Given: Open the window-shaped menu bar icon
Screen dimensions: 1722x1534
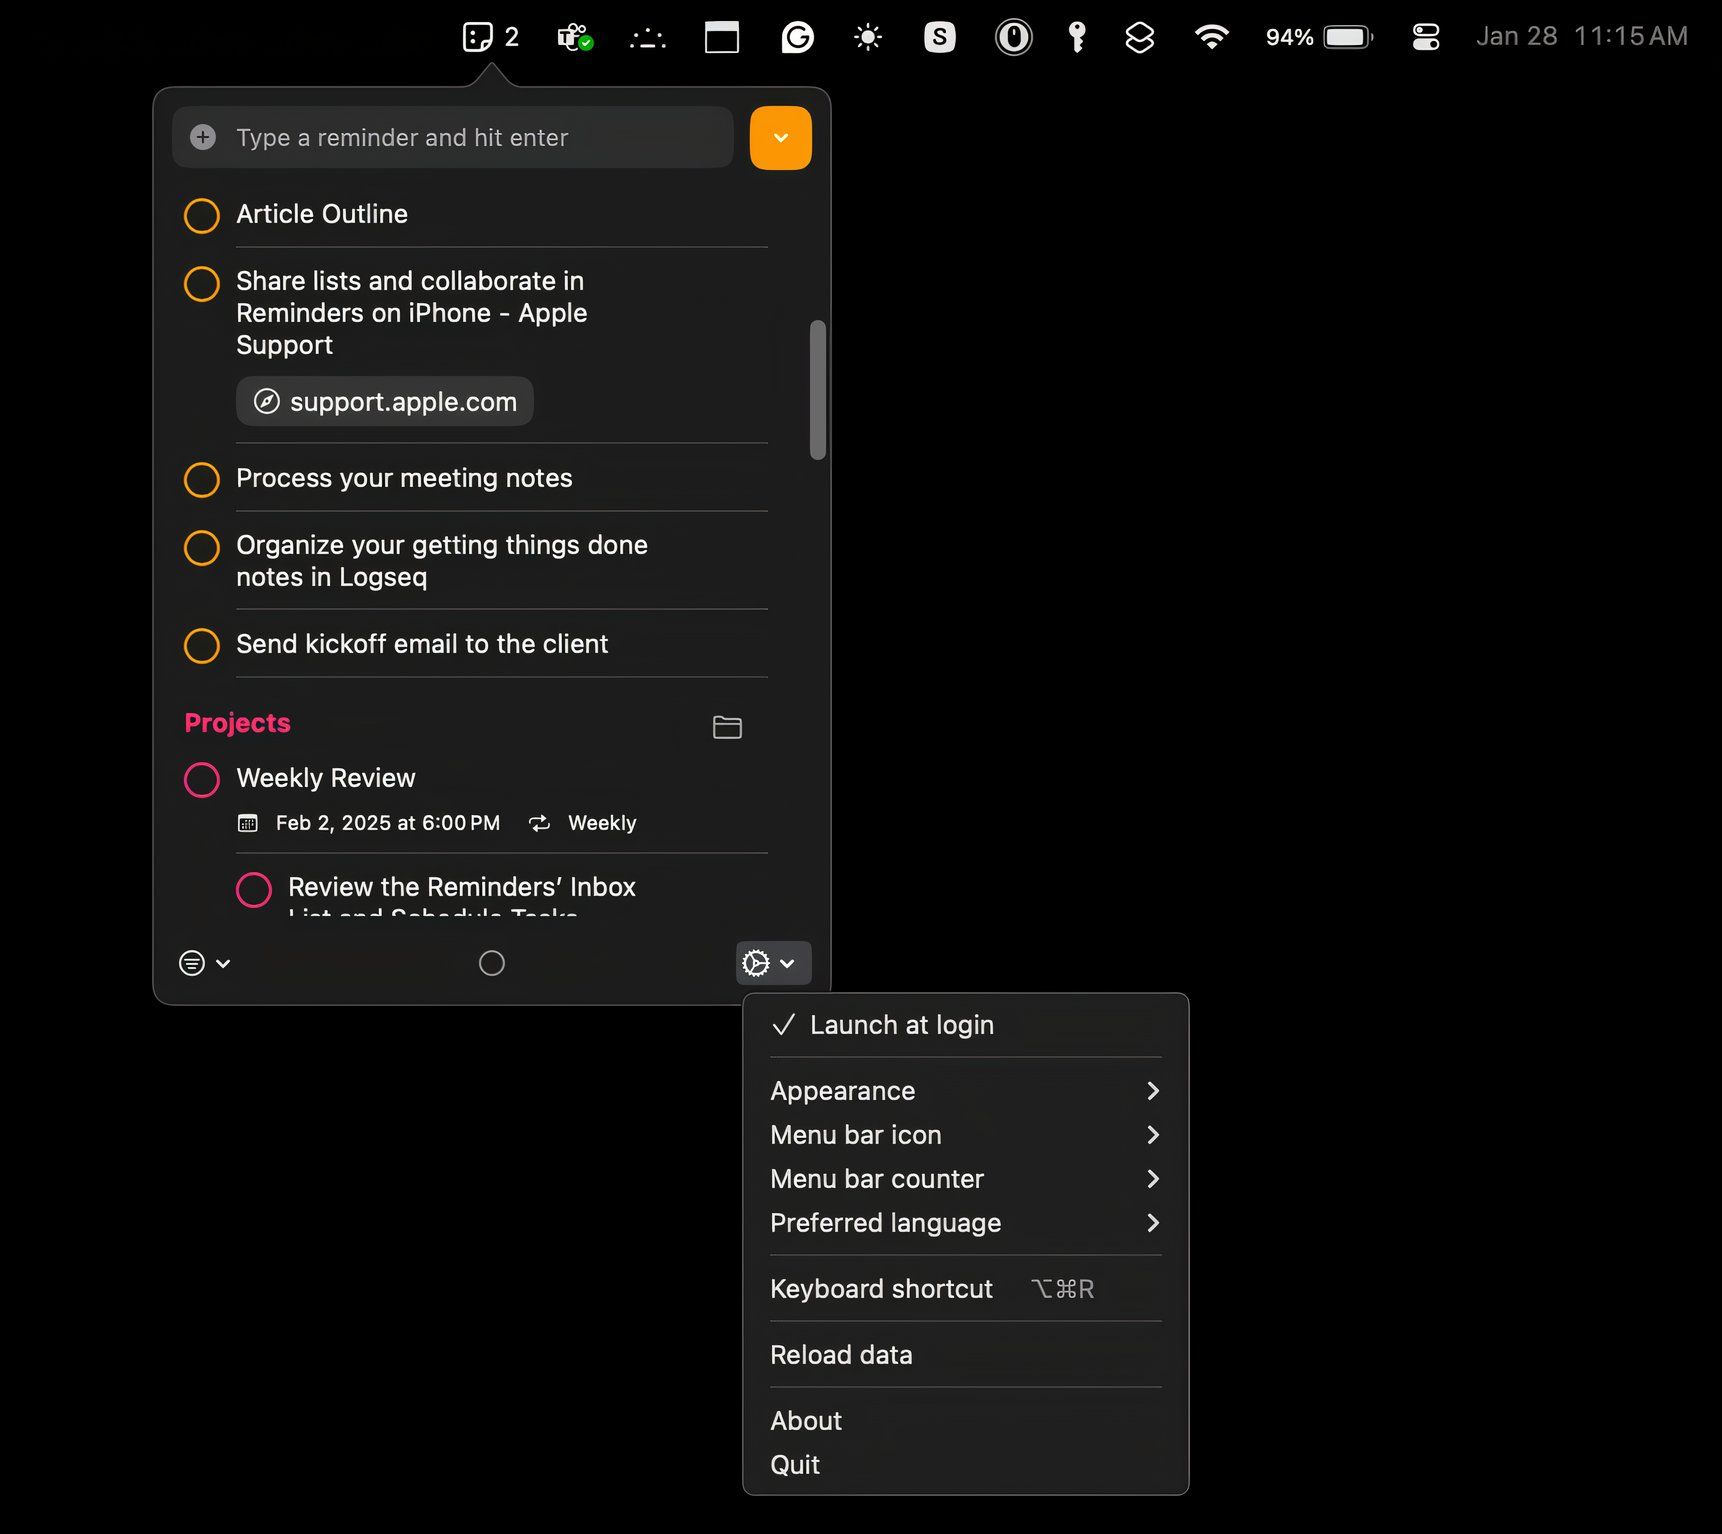Looking at the screenshot, I should click(722, 37).
